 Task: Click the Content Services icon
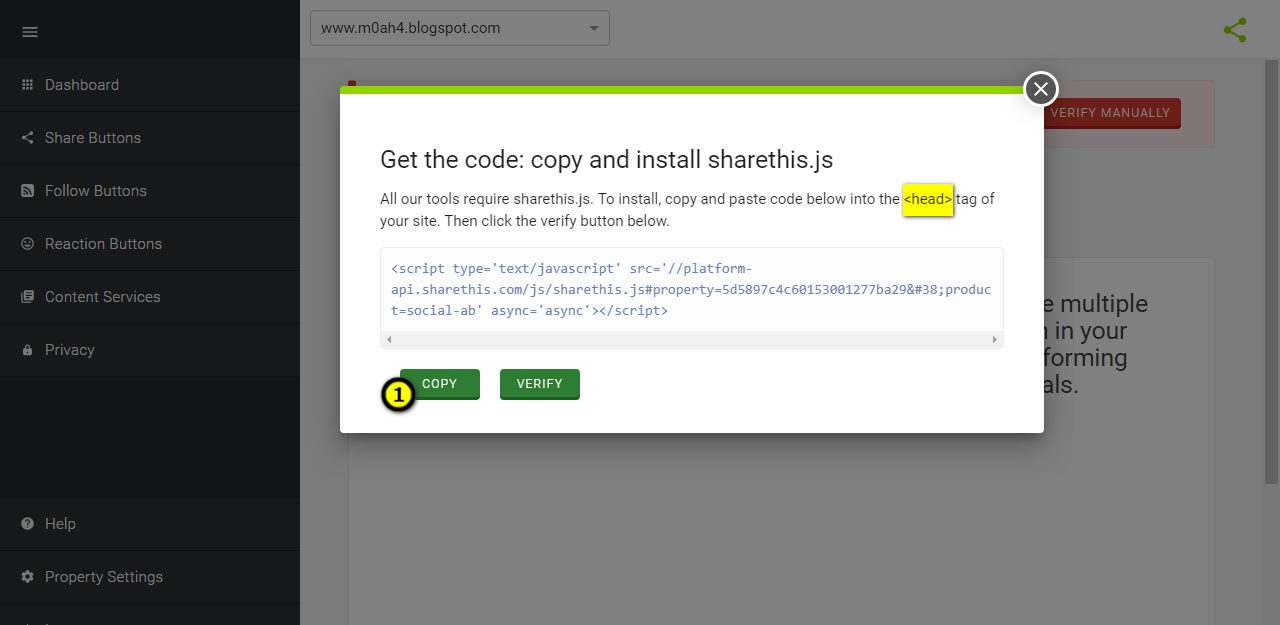pos(27,297)
